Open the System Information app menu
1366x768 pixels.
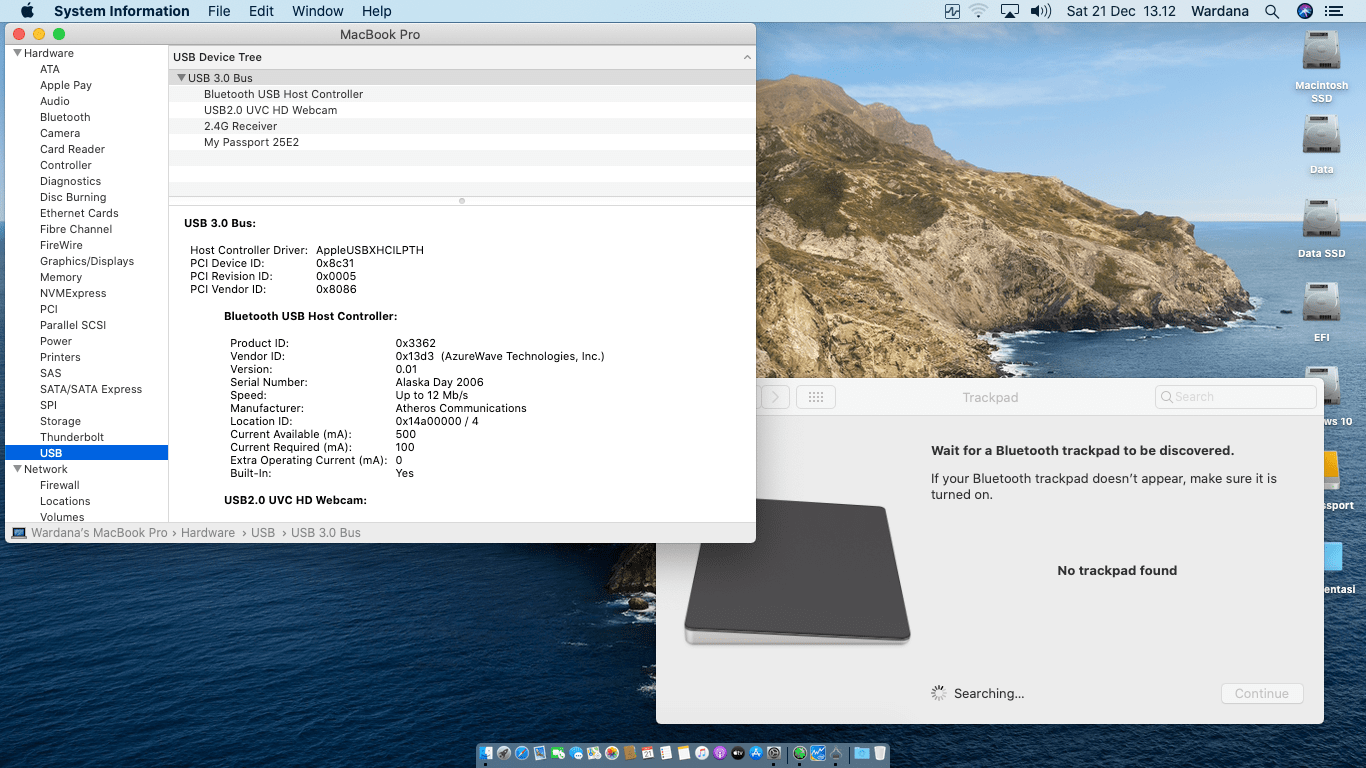pyautogui.click(x=121, y=11)
